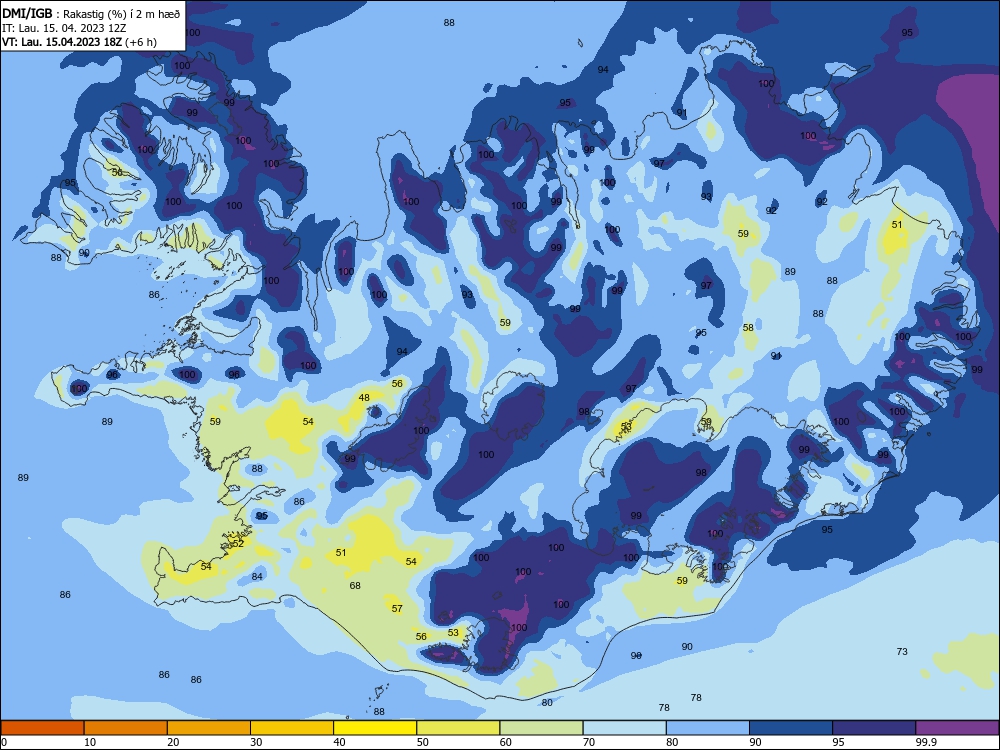
Task: Click the dark orange 0–10 legend swatch
Action: pos(42,728)
